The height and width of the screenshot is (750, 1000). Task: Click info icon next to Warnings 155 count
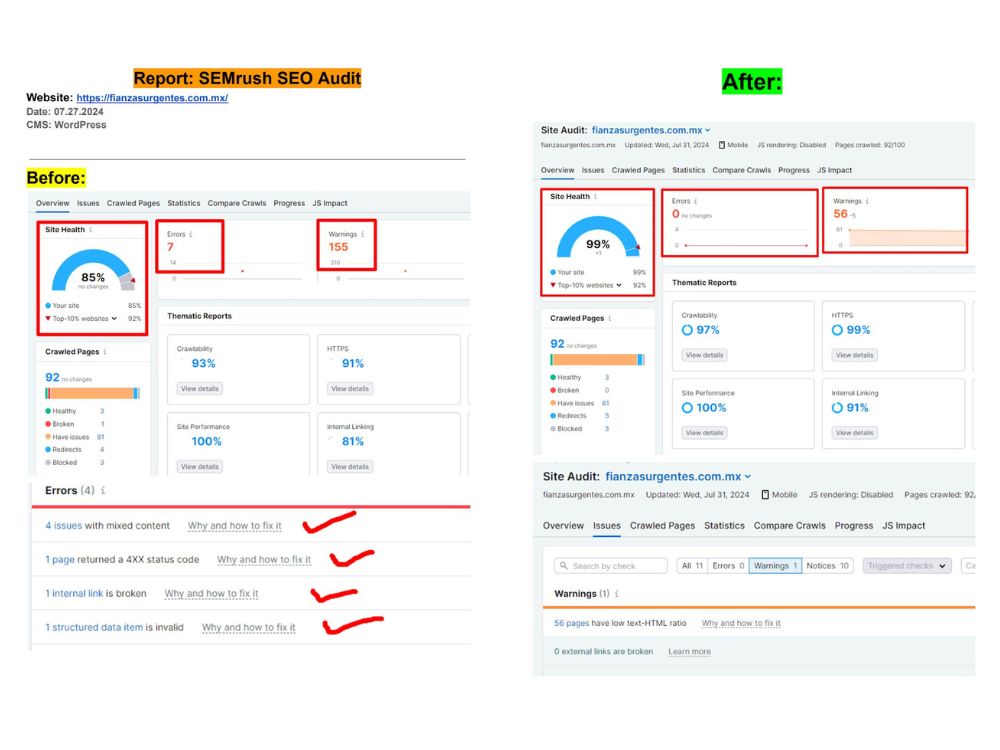point(363,234)
